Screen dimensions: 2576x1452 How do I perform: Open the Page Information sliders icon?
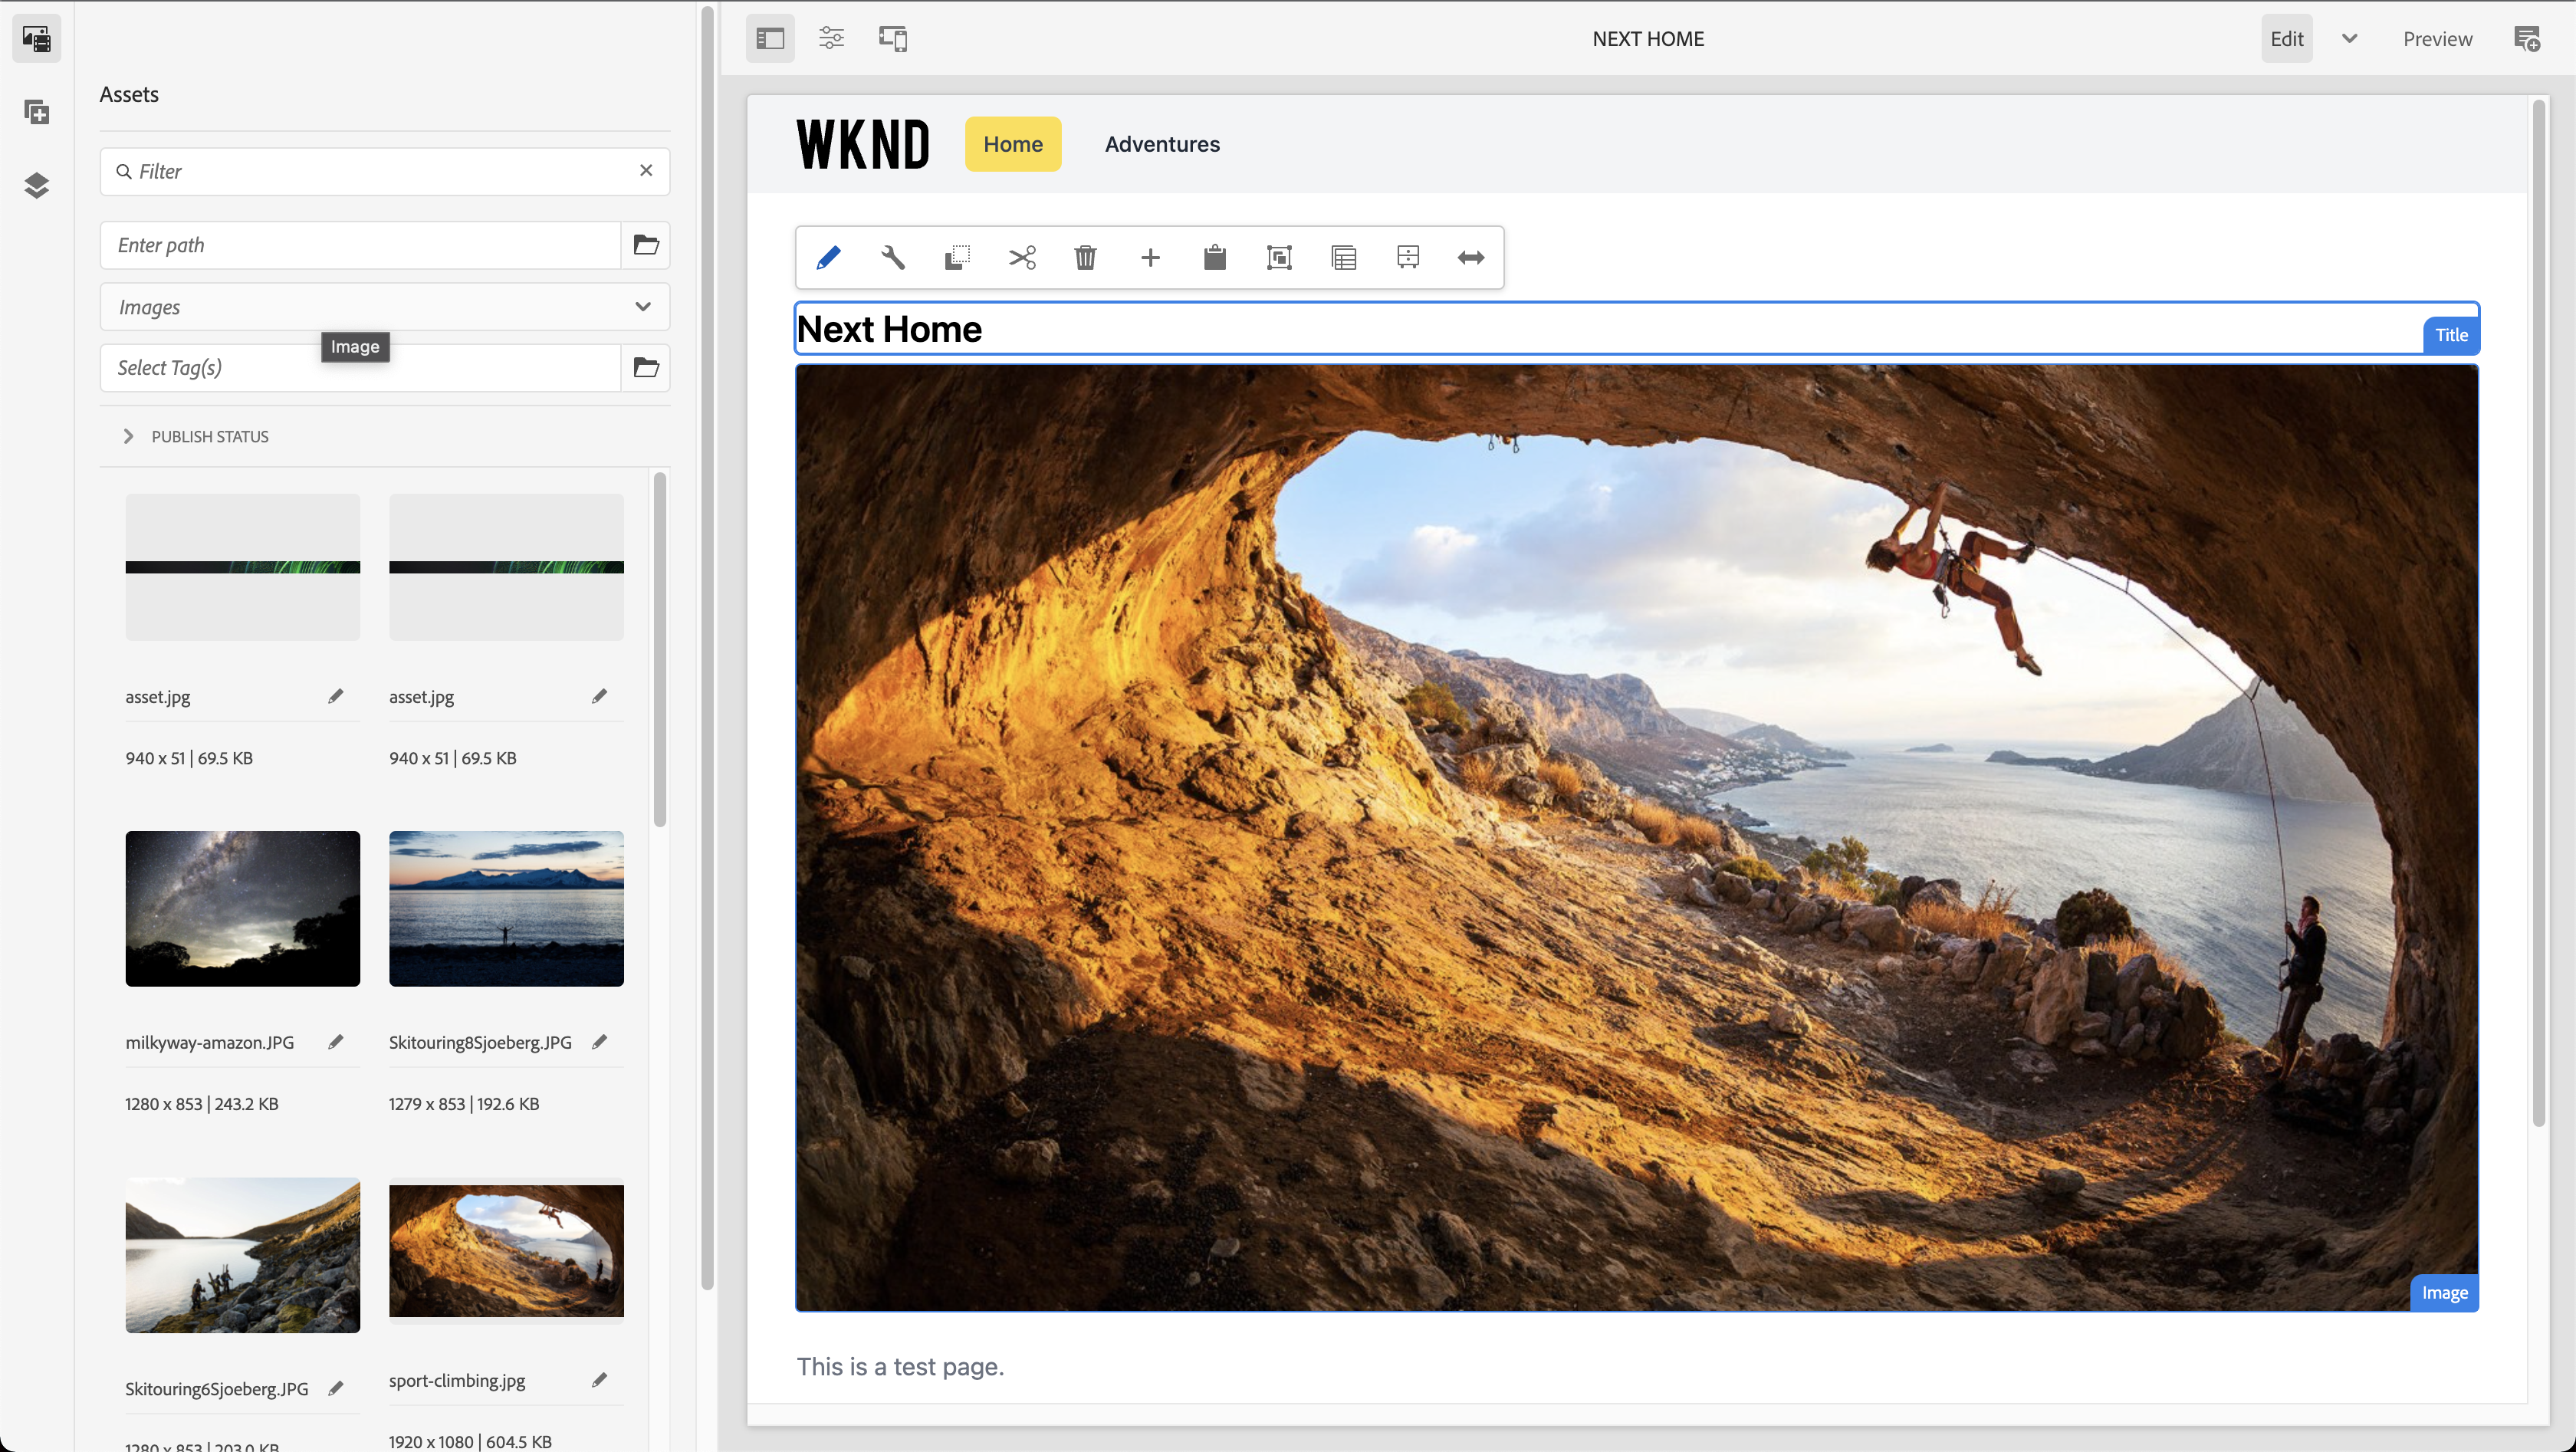[831, 39]
